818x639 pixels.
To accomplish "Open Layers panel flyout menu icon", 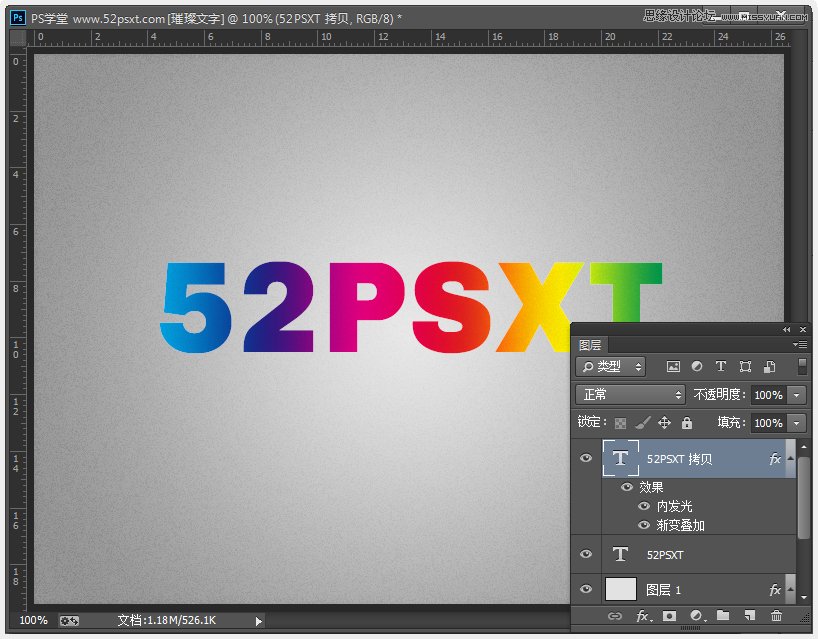I will 800,344.
